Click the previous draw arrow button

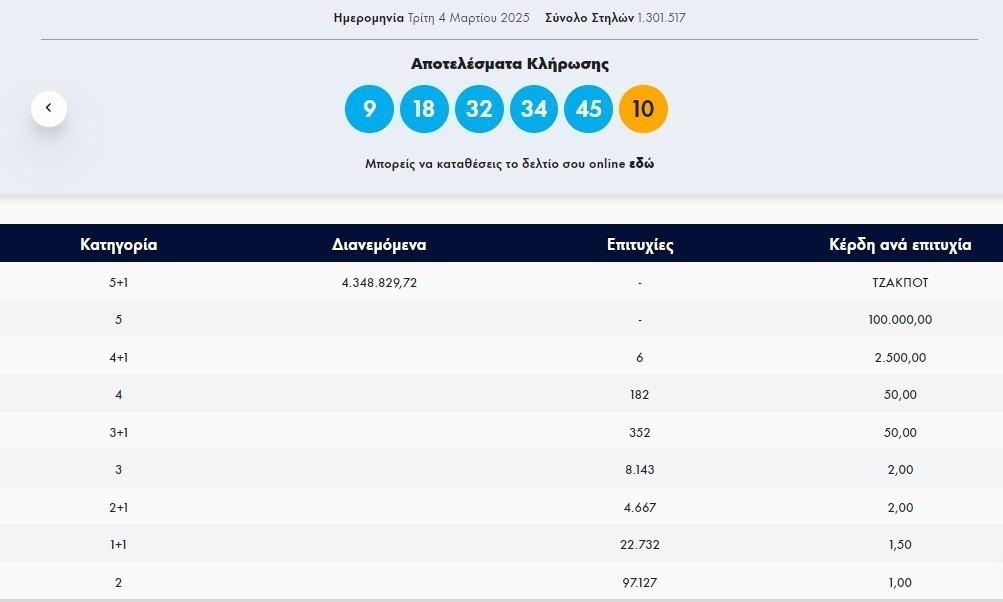[49, 108]
